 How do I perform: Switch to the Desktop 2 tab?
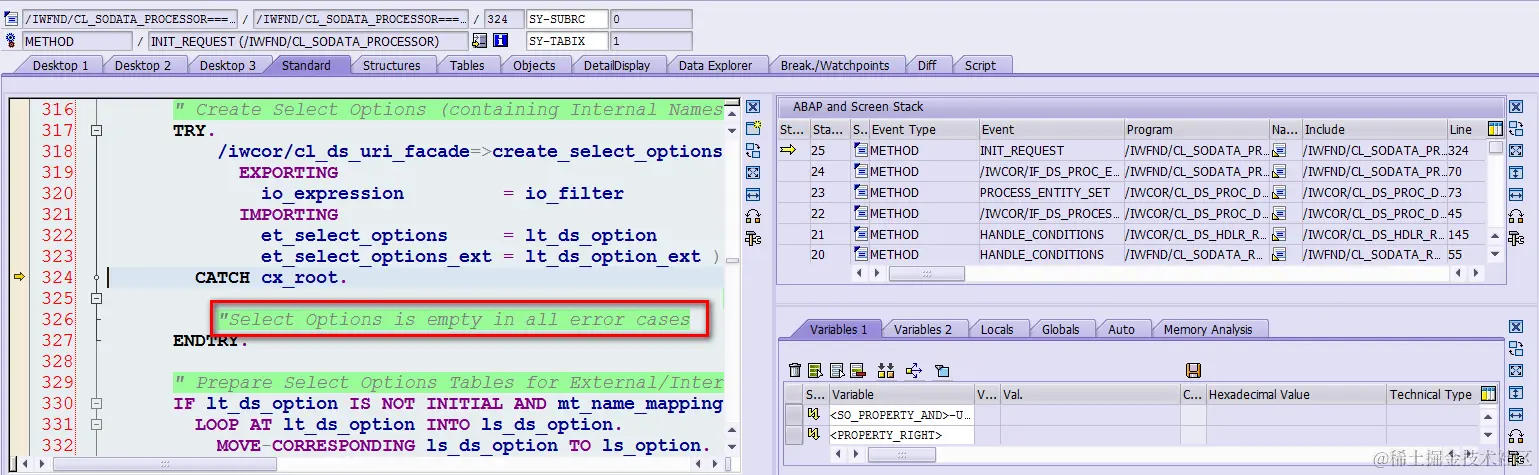143,65
